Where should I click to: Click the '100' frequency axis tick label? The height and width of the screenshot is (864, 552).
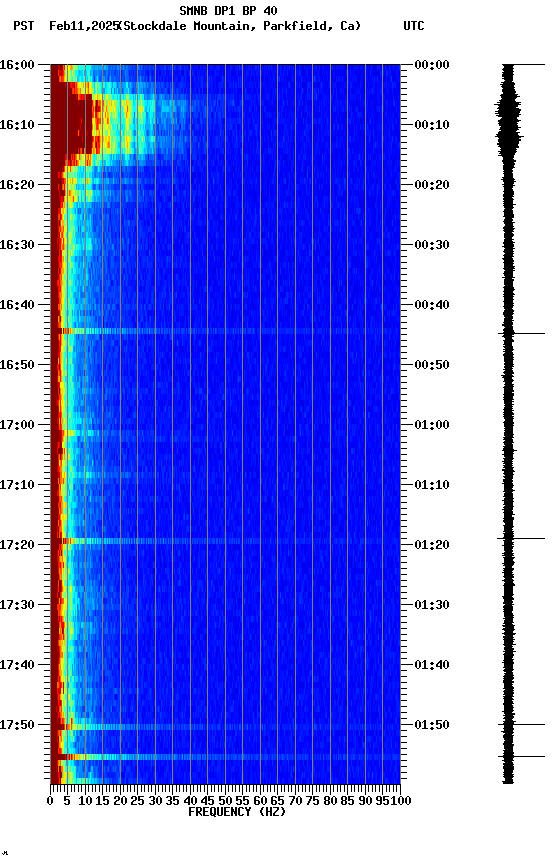click(402, 801)
